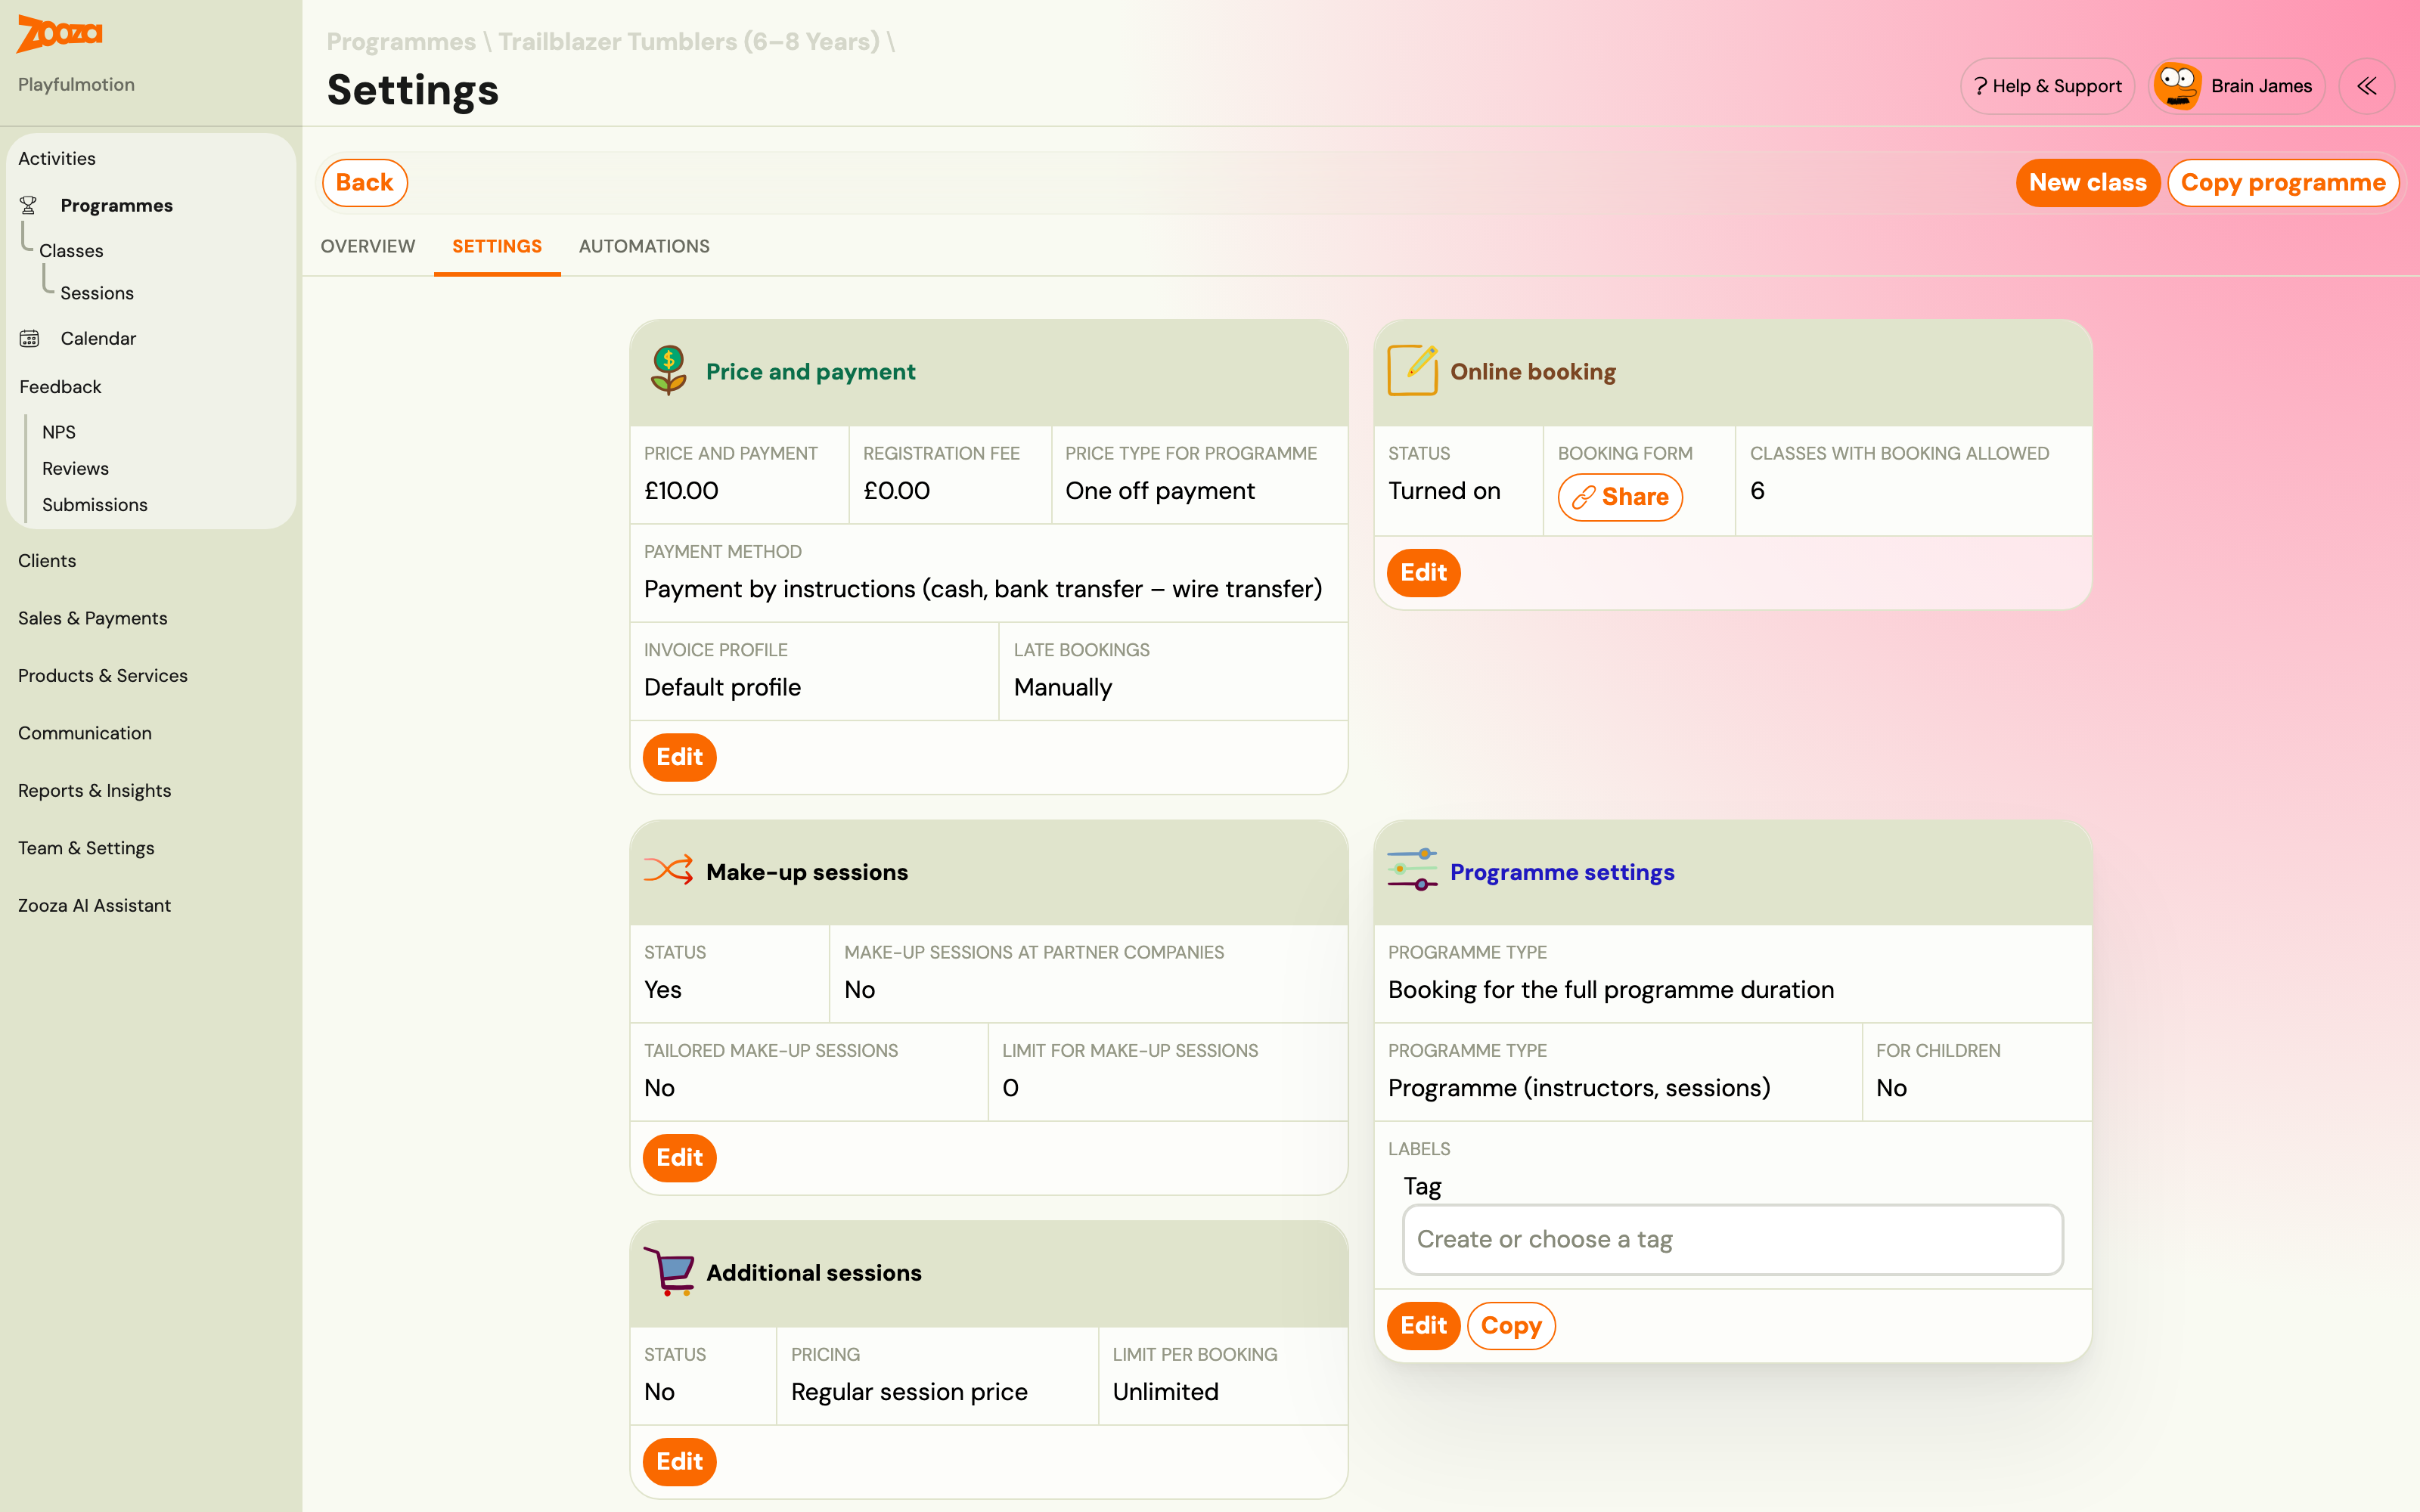Viewport: 2420px width, 1512px height.
Task: Open Sessions in the sidebar
Action: (x=97, y=293)
